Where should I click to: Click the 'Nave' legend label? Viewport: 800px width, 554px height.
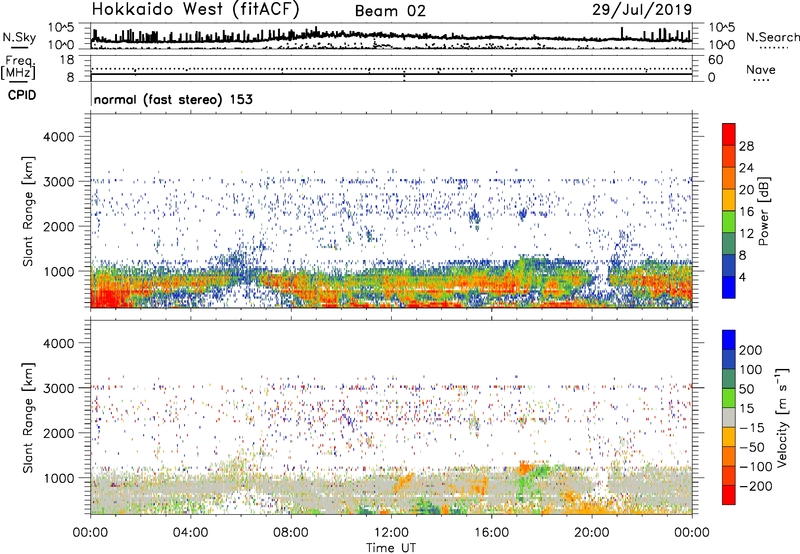point(761,69)
